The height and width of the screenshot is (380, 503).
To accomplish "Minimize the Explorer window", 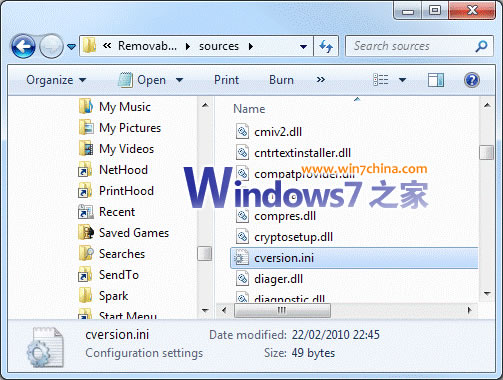I will (x=408, y=10).
